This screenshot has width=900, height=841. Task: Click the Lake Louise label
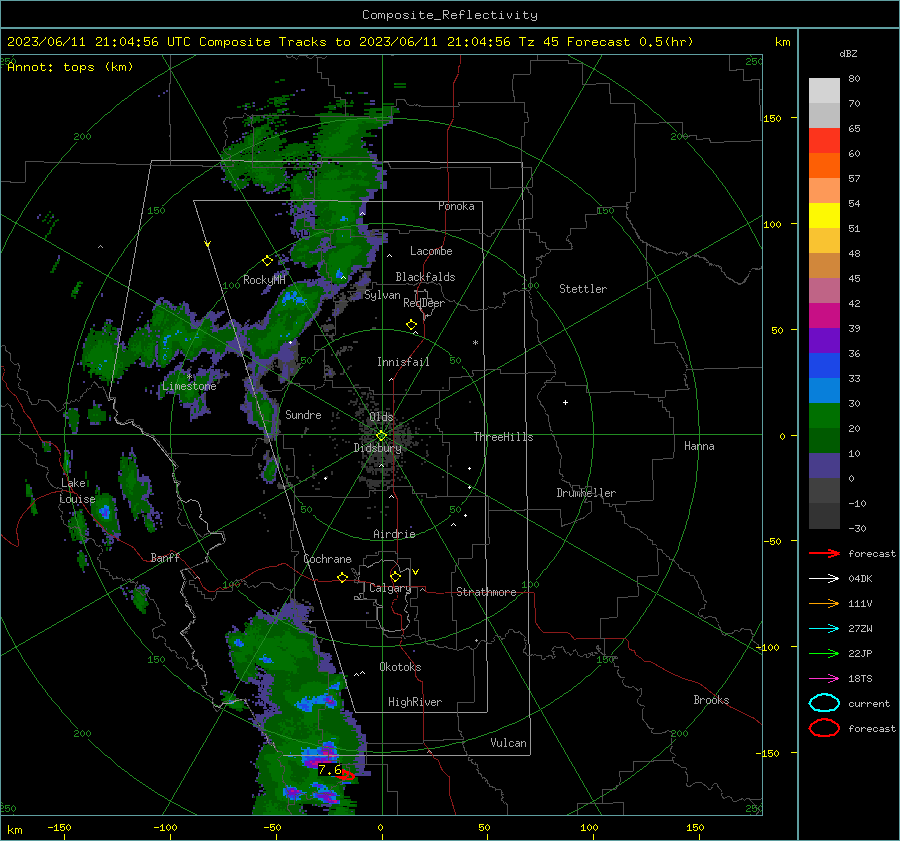77,491
